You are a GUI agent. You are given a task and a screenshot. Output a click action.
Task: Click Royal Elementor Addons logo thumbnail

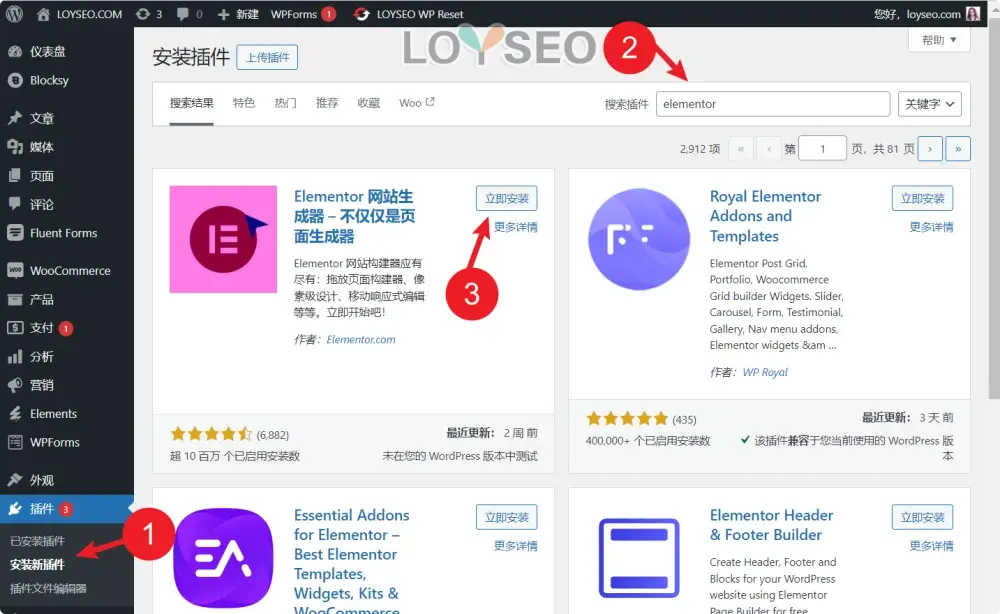coord(639,239)
